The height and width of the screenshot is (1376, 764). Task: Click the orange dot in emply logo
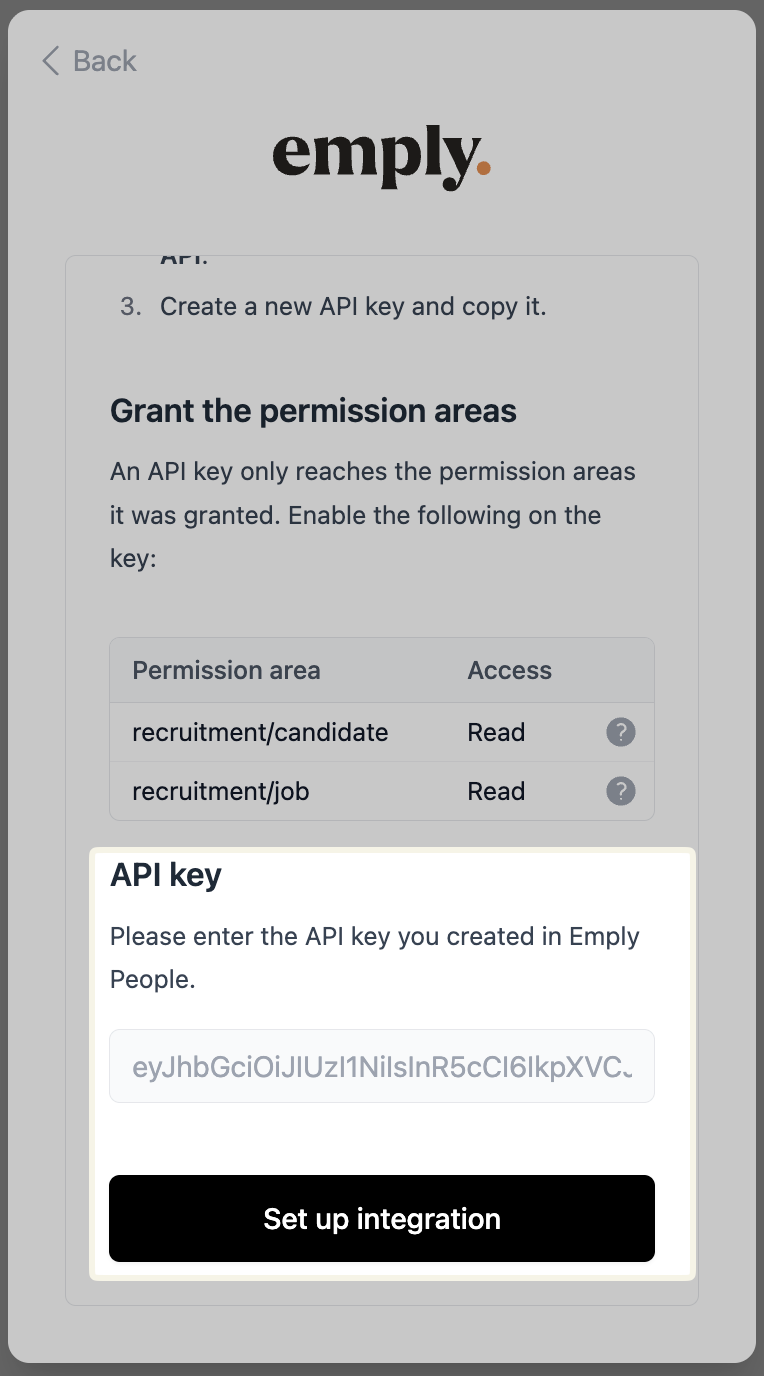tap(483, 168)
